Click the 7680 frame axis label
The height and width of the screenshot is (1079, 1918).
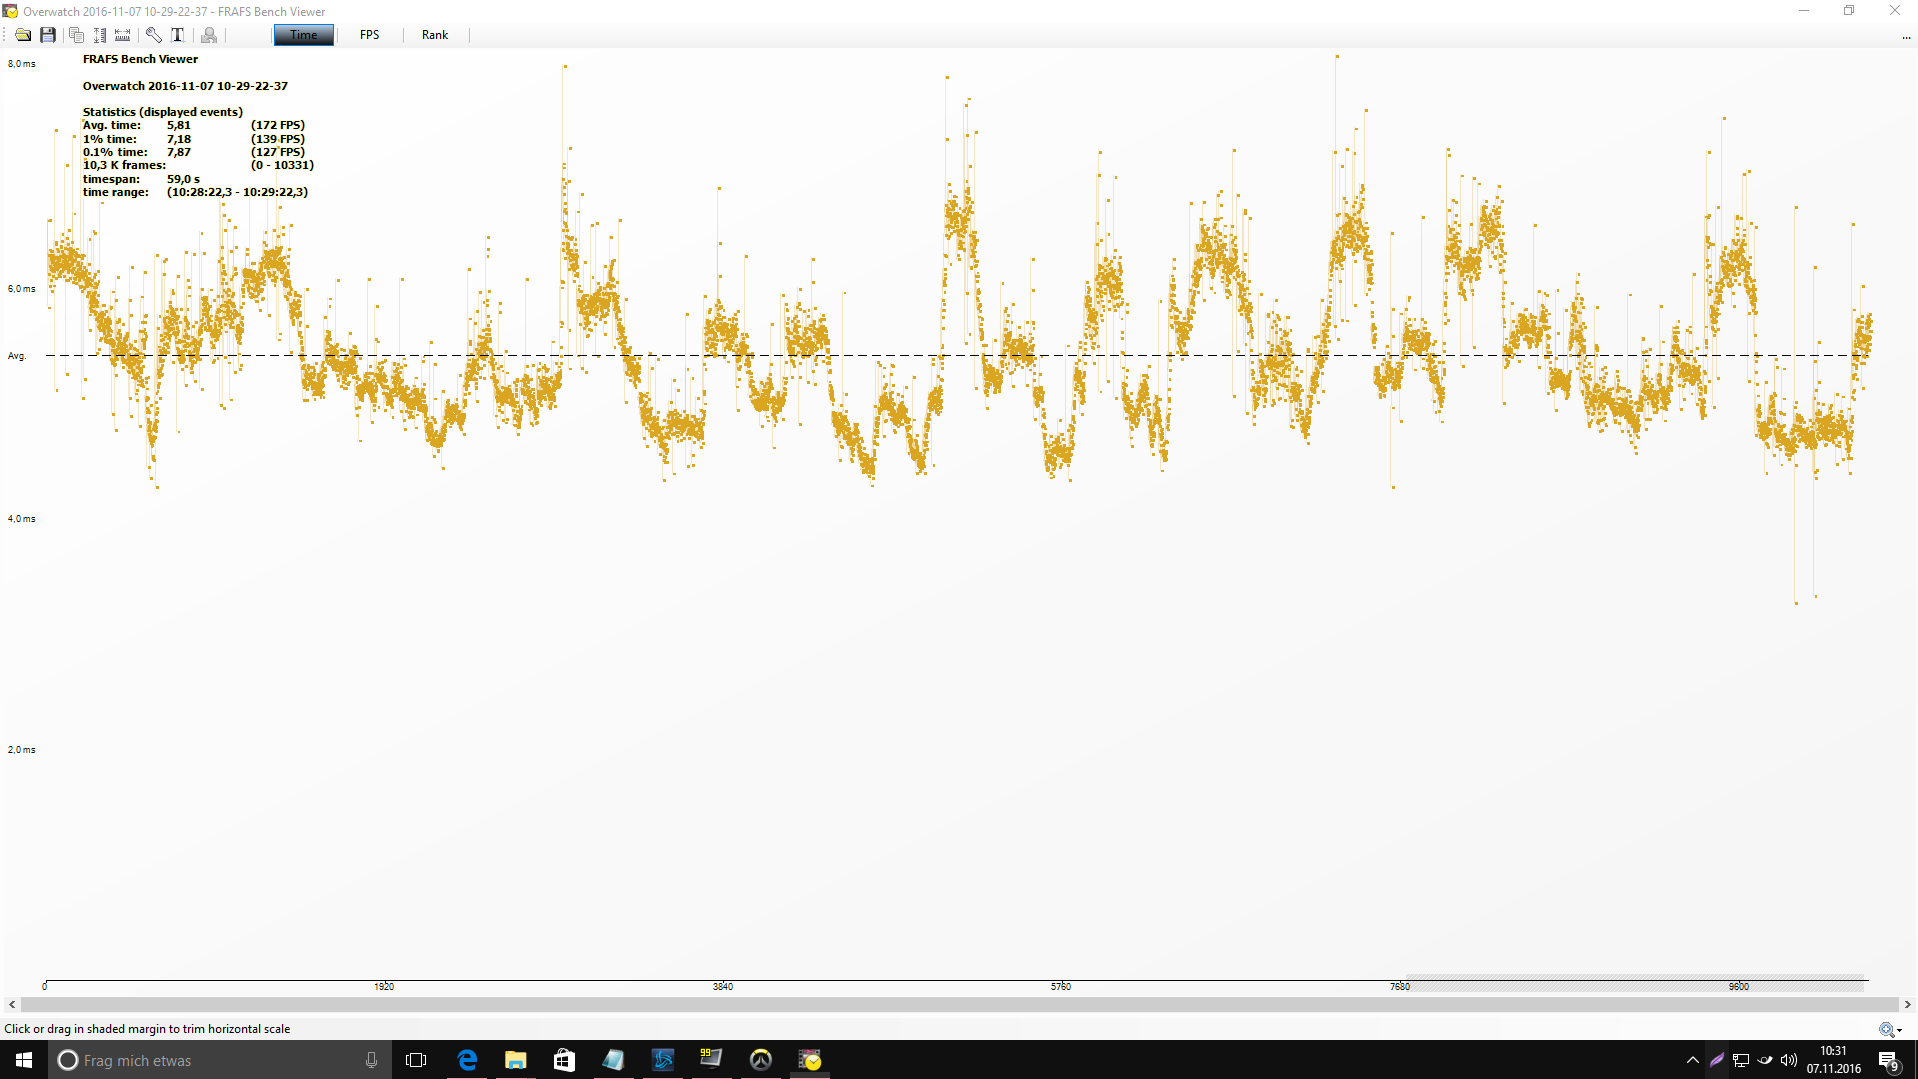click(x=1400, y=987)
